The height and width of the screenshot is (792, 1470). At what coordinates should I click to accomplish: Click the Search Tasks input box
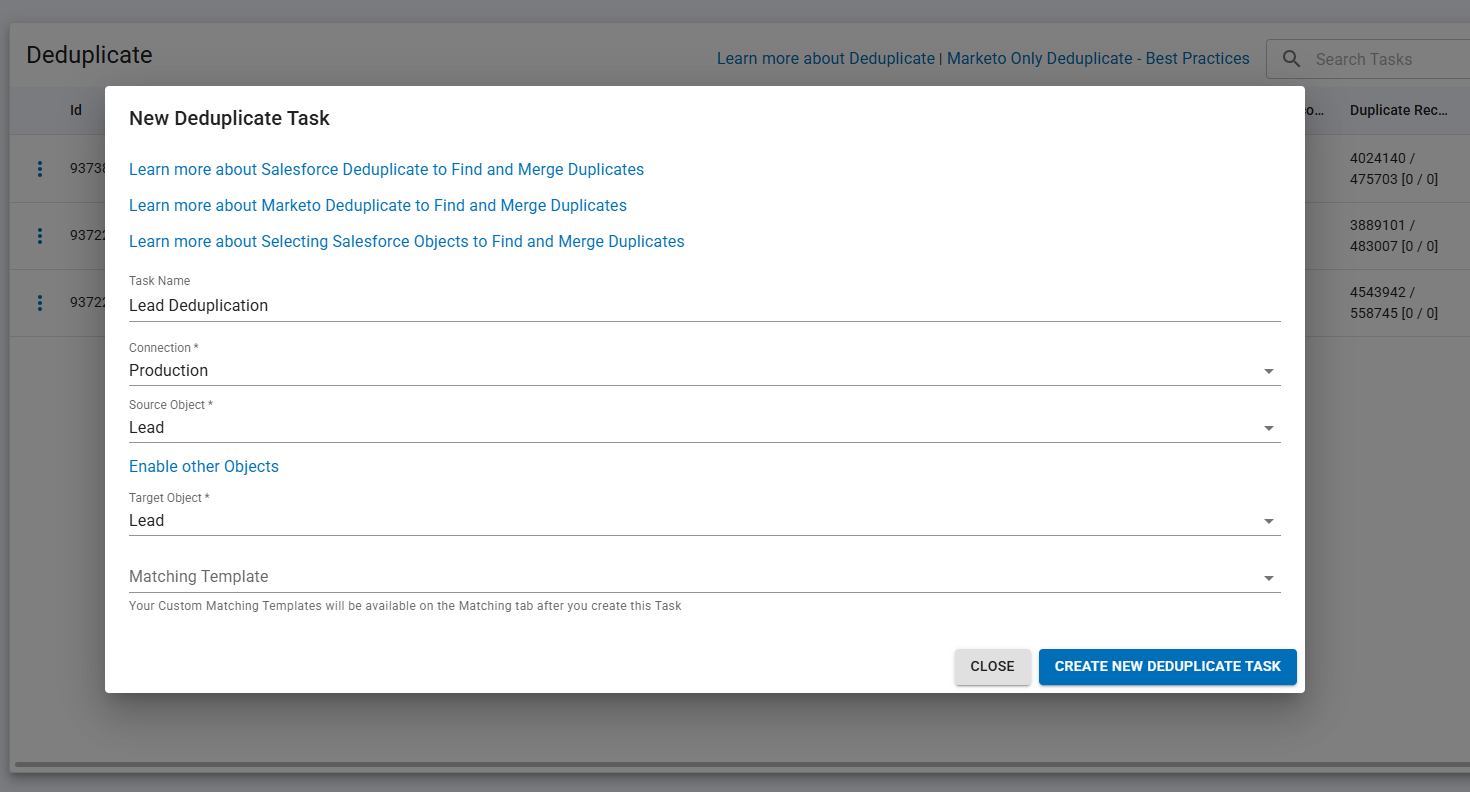click(1380, 58)
